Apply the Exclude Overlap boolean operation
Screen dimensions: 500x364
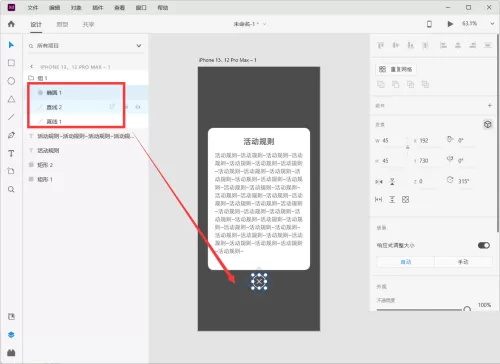click(x=425, y=84)
